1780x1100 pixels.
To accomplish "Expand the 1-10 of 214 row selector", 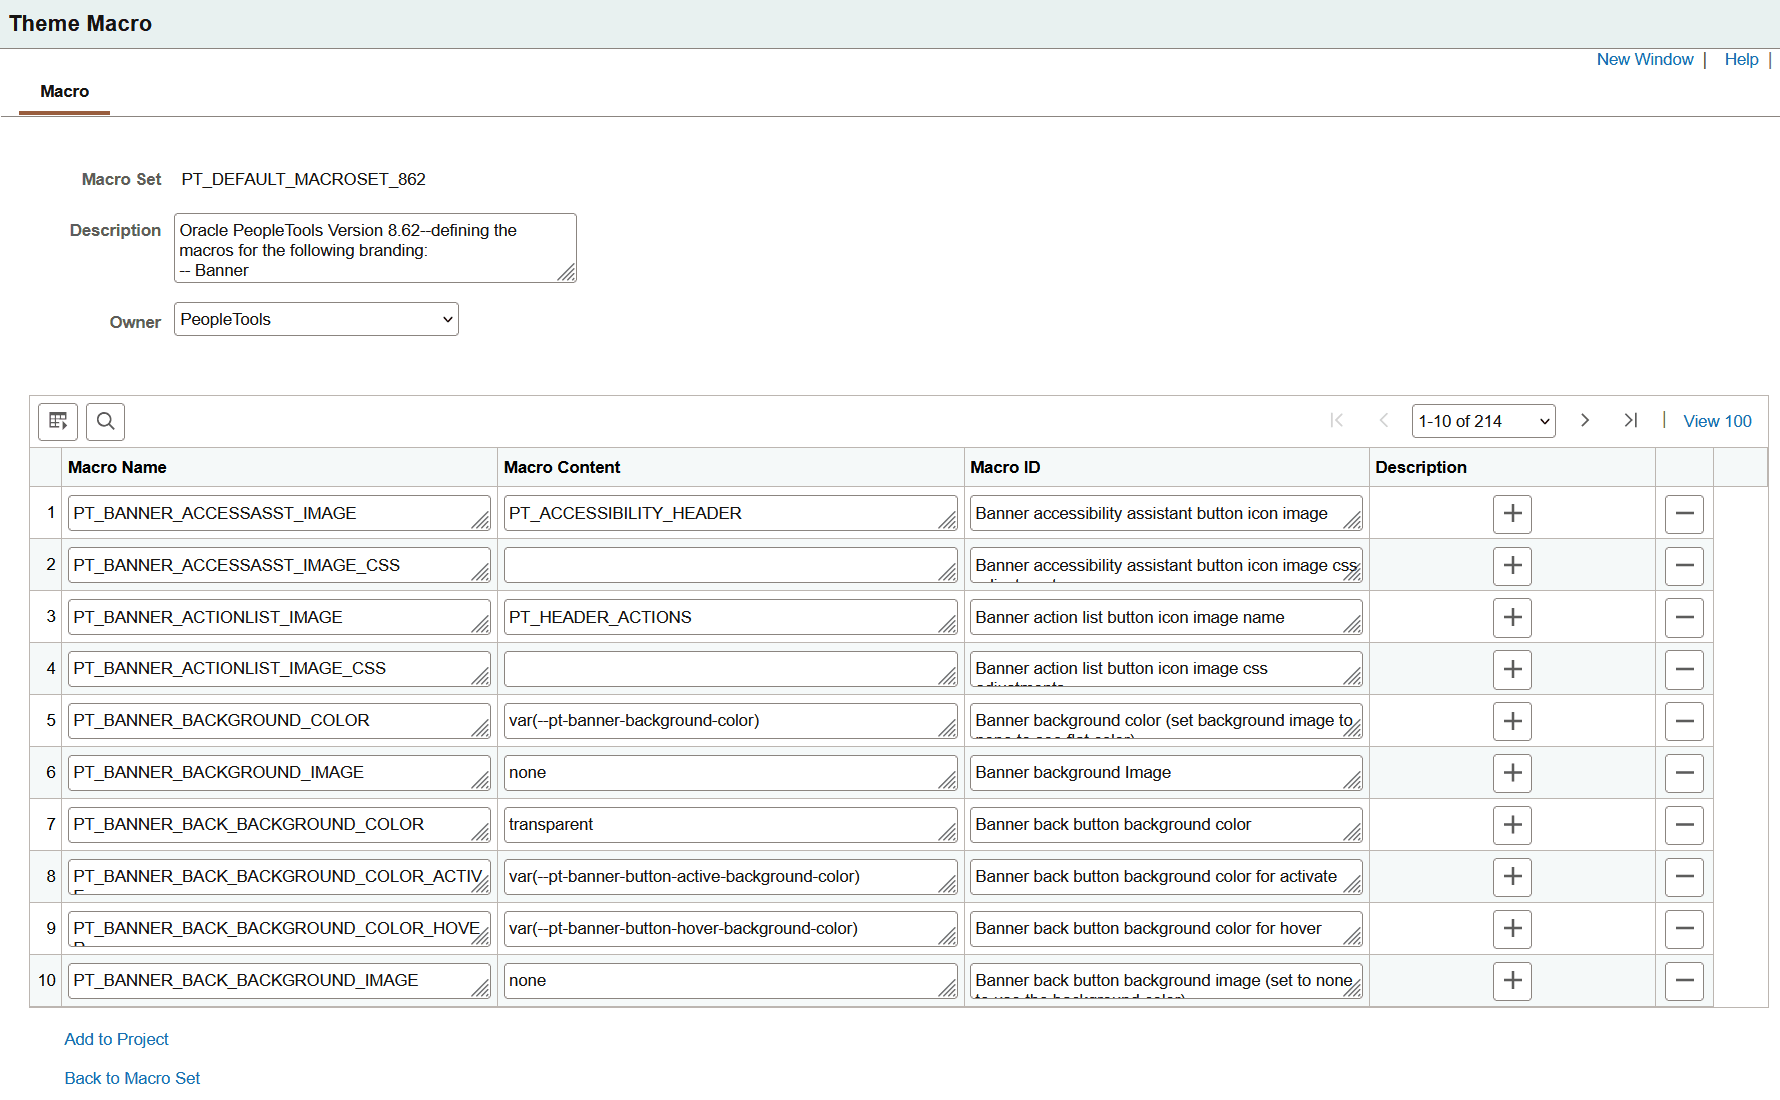I will [1483, 421].
